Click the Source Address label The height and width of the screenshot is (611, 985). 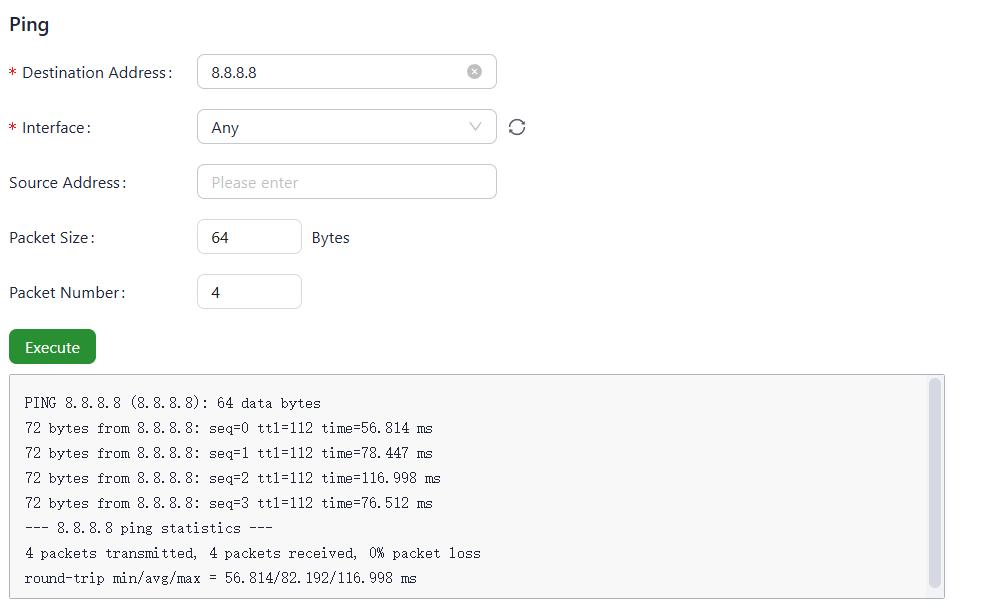[x=66, y=183]
